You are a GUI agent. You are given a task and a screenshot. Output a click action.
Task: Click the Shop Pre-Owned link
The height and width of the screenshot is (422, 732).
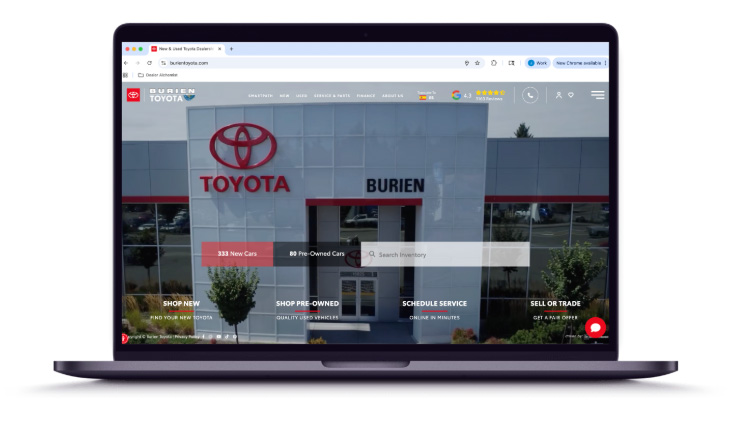click(307, 303)
